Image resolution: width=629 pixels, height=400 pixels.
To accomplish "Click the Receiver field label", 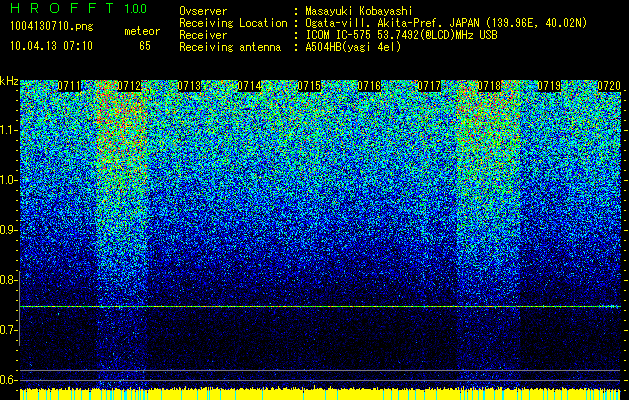I will click(203, 35).
